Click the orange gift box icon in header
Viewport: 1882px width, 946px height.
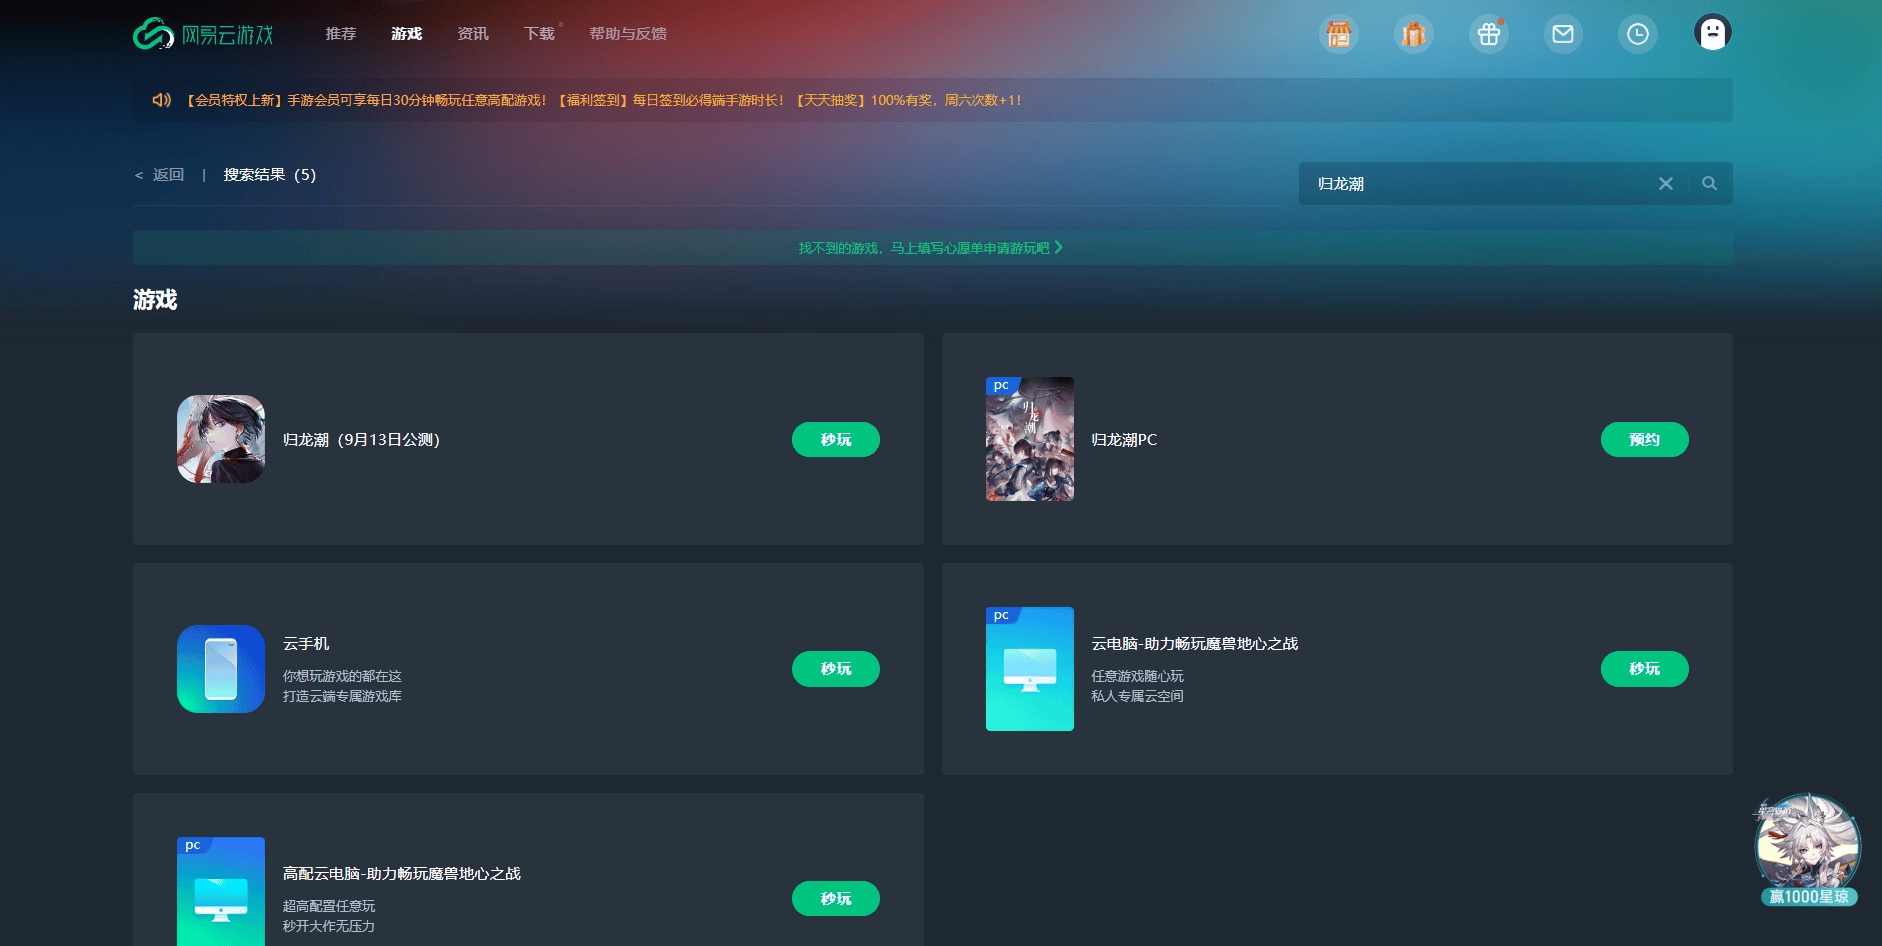(1413, 34)
